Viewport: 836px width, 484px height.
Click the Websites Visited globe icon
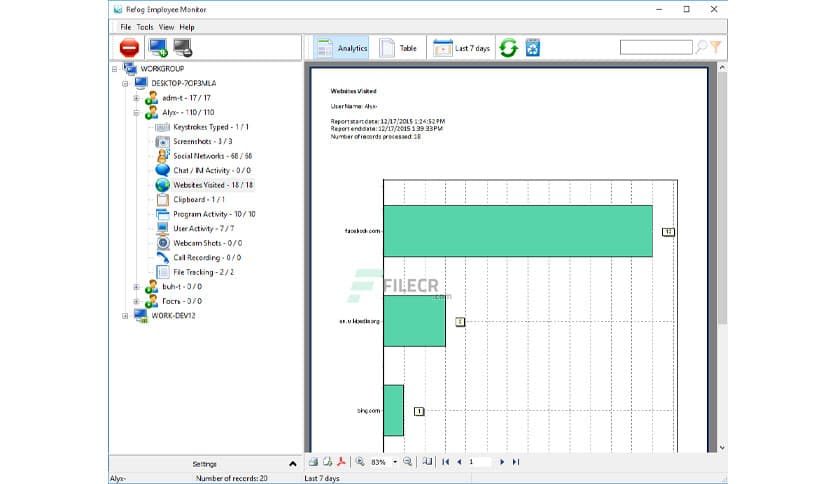pyautogui.click(x=163, y=185)
